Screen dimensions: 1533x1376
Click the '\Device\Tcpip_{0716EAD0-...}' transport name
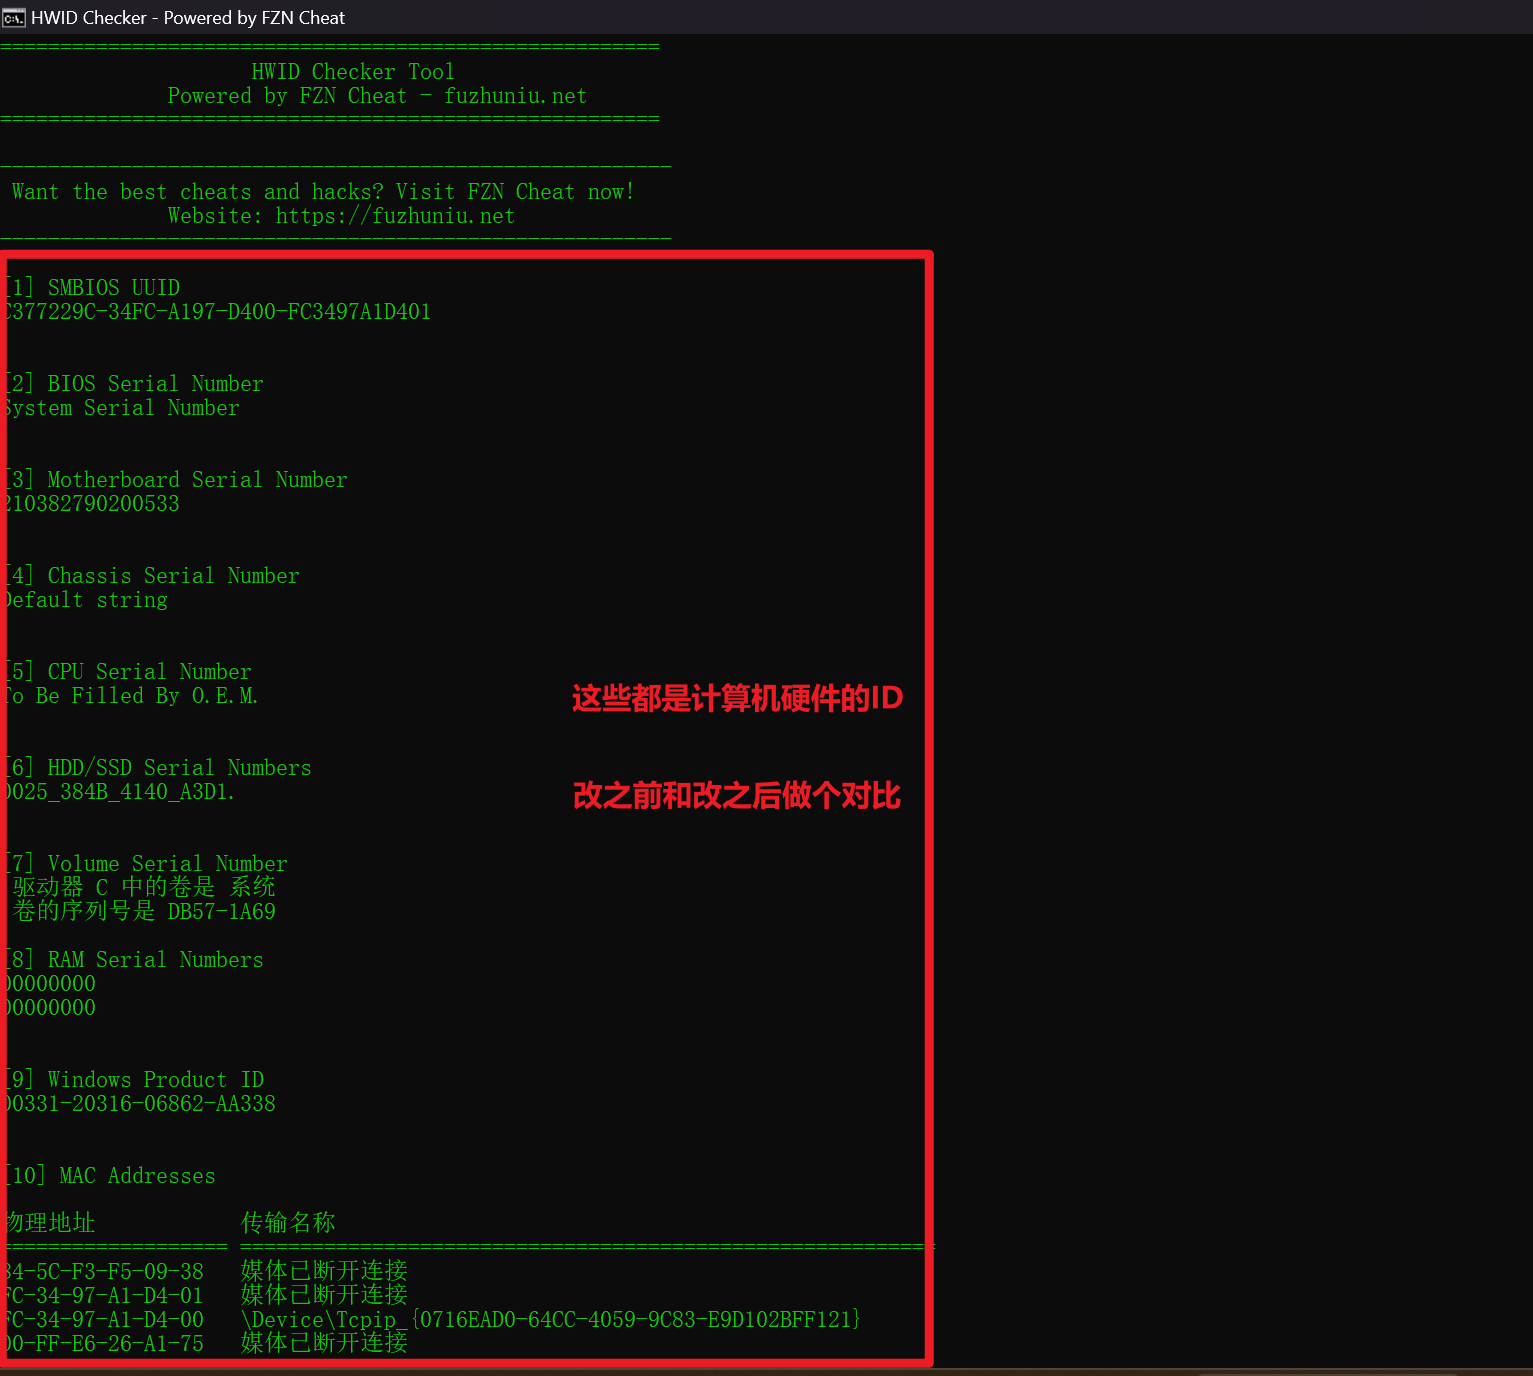pos(550,1320)
